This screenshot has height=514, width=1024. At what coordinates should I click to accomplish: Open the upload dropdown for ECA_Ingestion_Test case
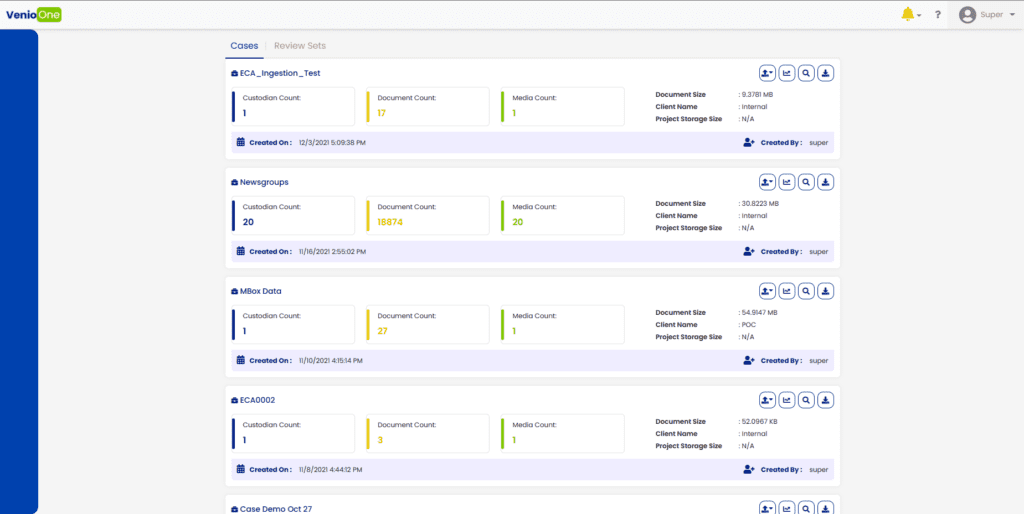pyautogui.click(x=767, y=73)
